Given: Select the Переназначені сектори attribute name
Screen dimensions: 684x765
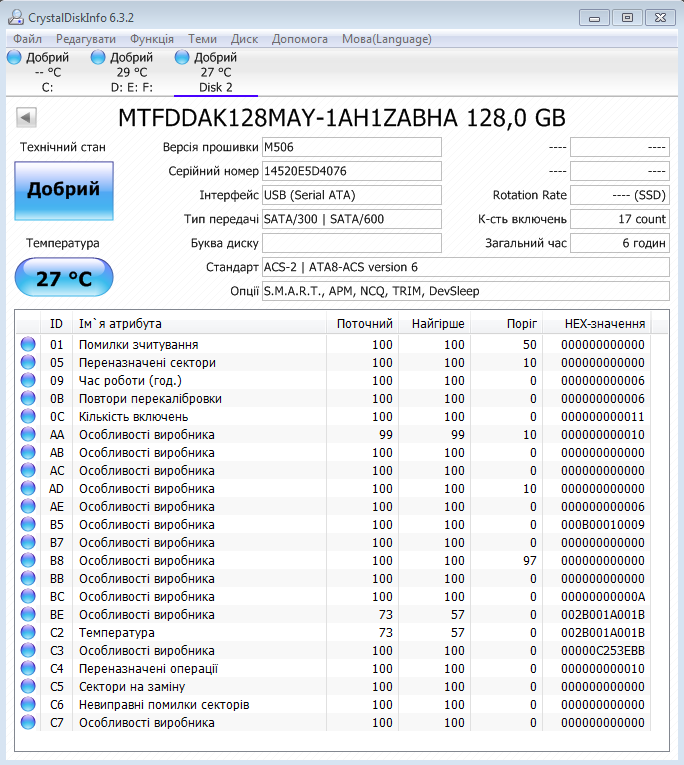Looking at the screenshot, I should pos(147,362).
